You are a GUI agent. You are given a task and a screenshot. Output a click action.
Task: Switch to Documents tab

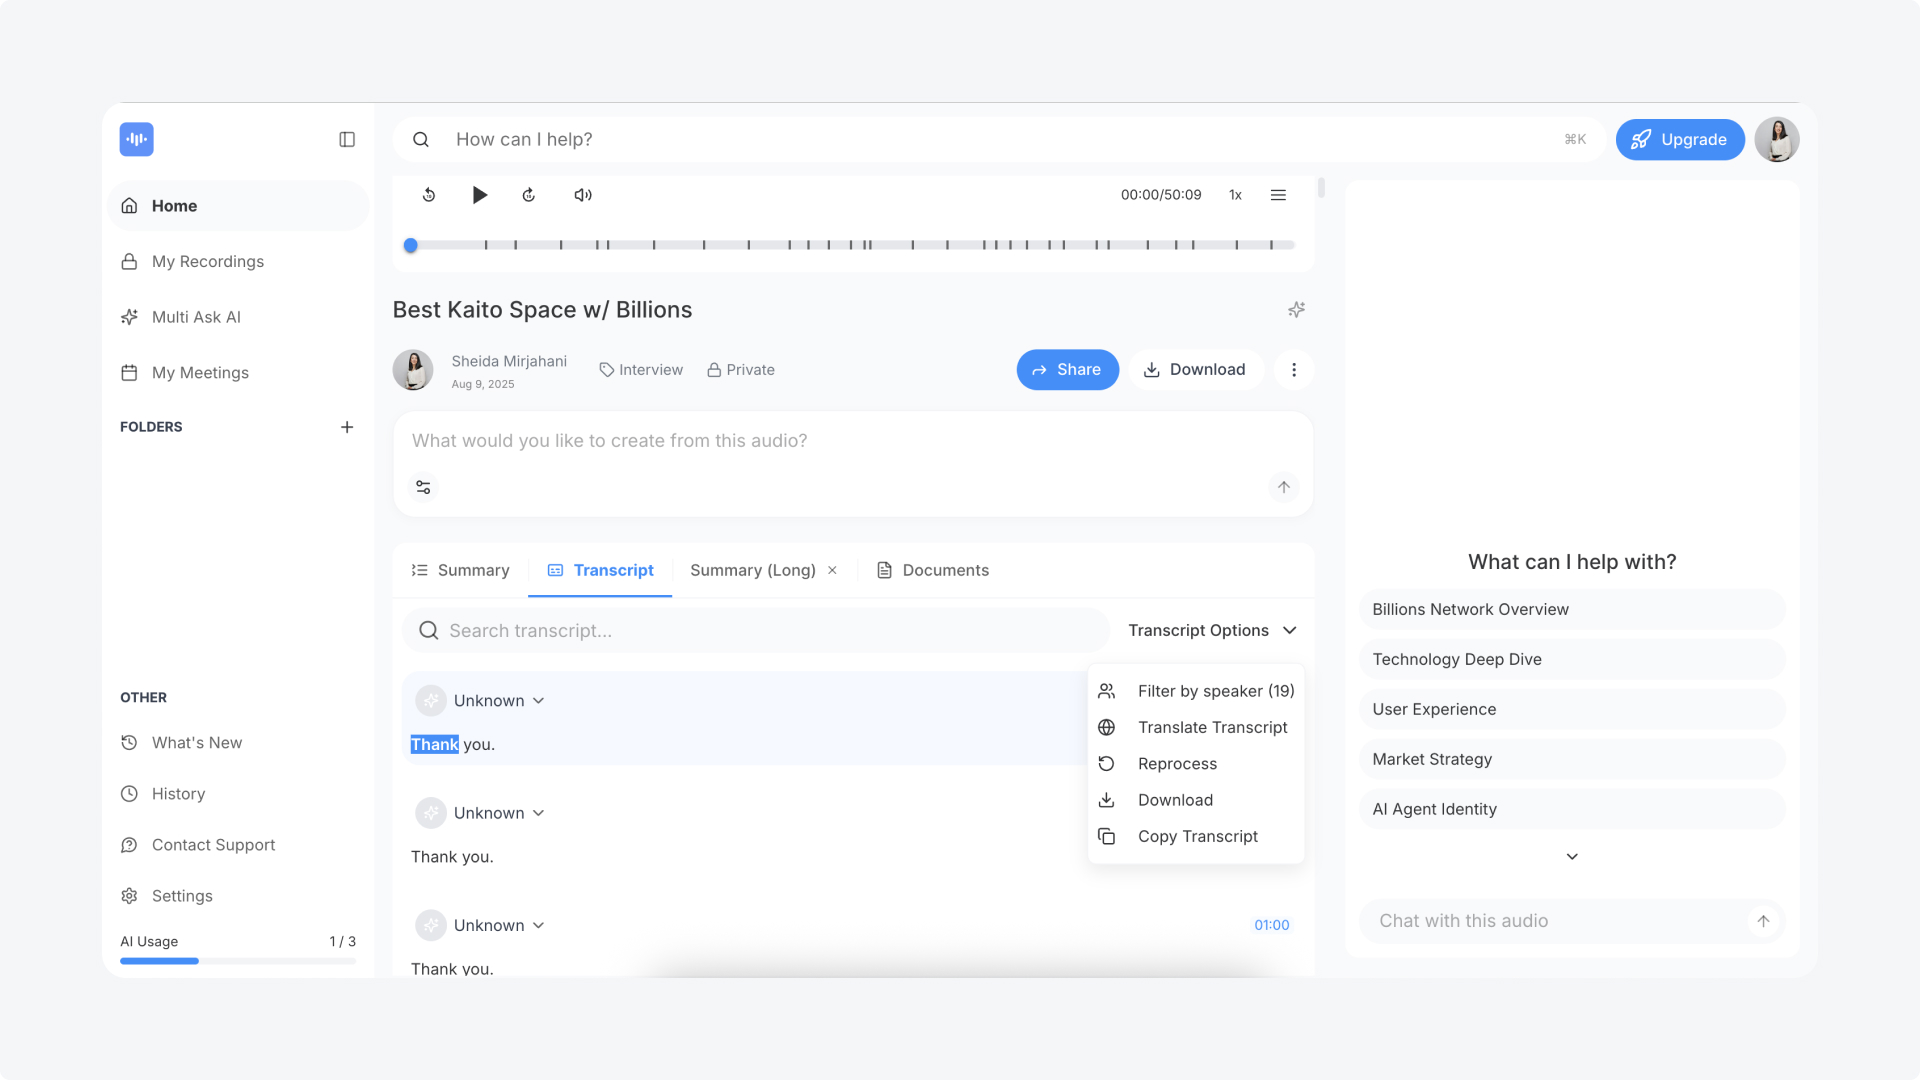[933, 570]
